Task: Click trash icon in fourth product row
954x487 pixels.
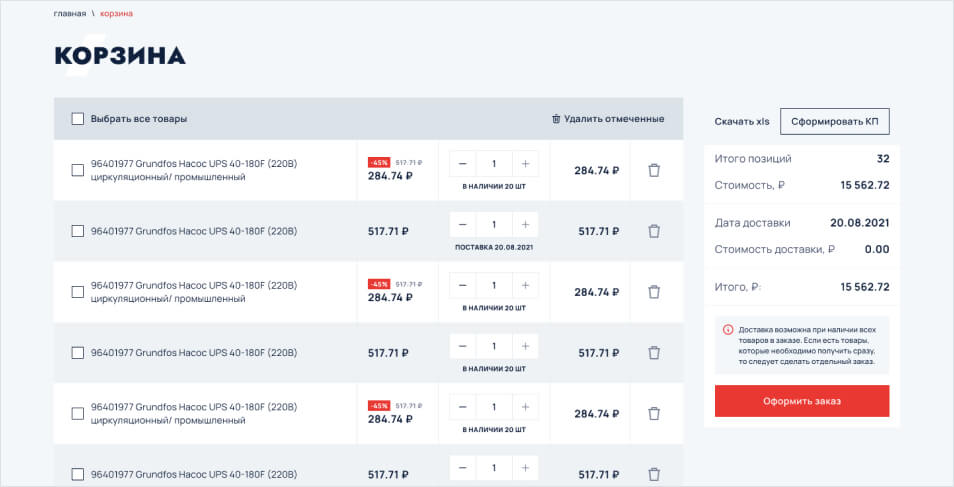Action: pos(654,353)
